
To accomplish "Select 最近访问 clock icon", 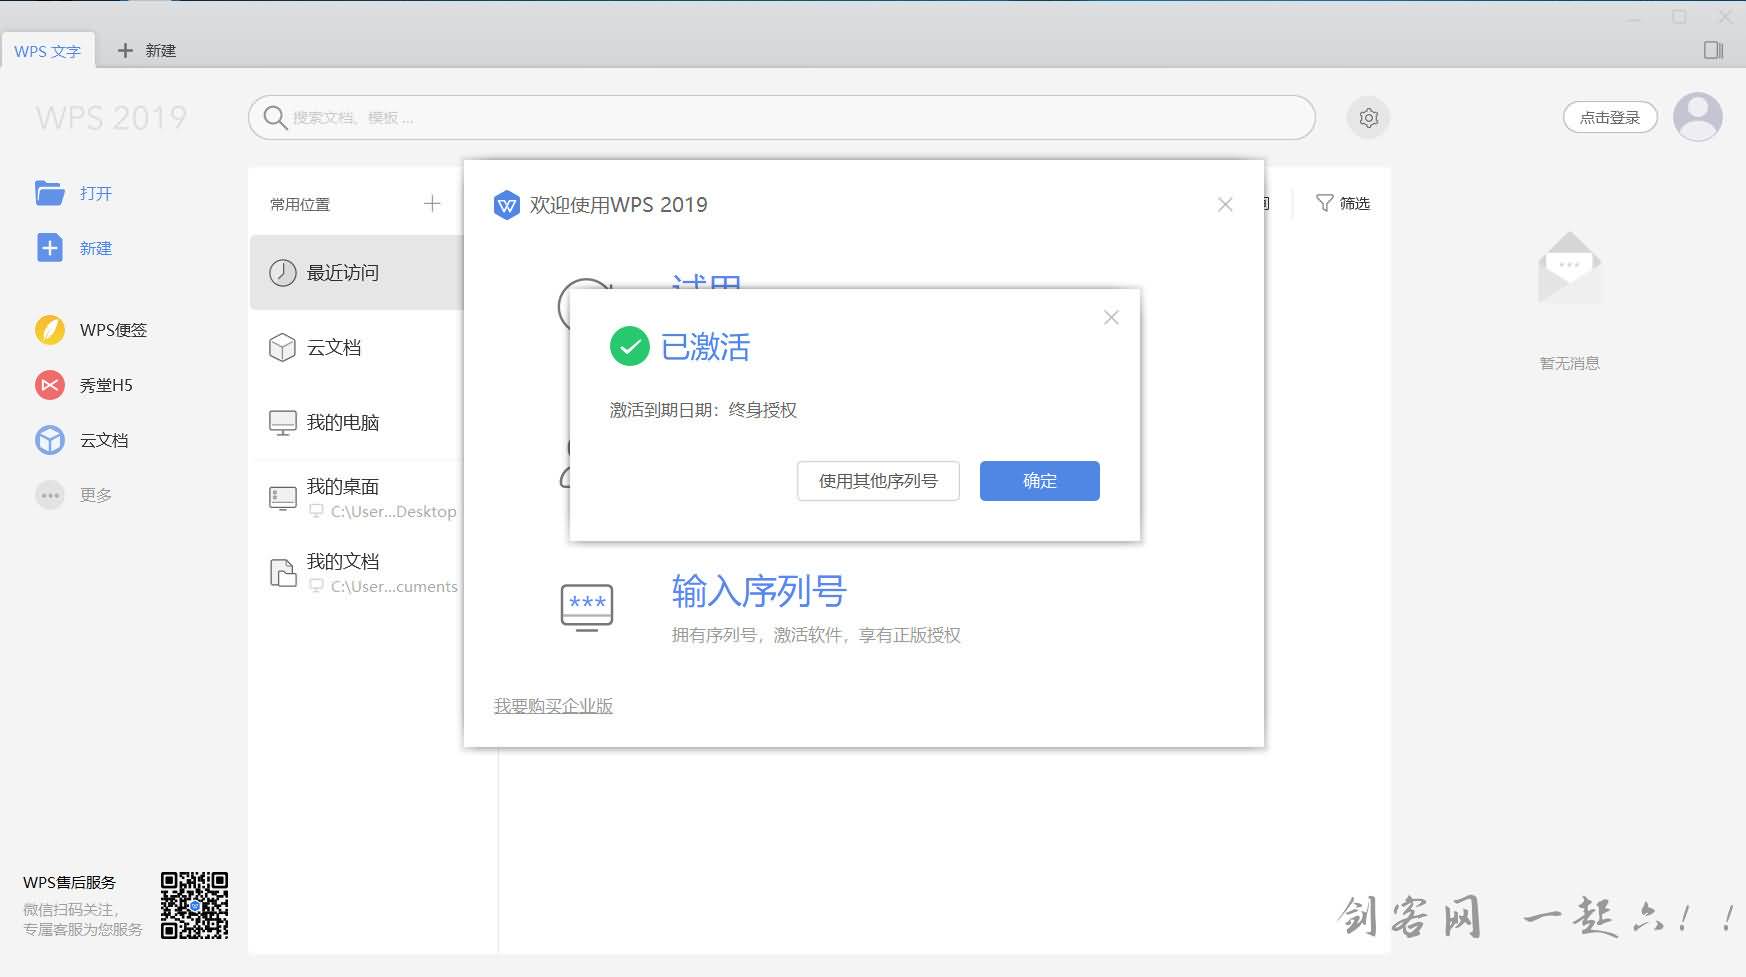I will 283,273.
